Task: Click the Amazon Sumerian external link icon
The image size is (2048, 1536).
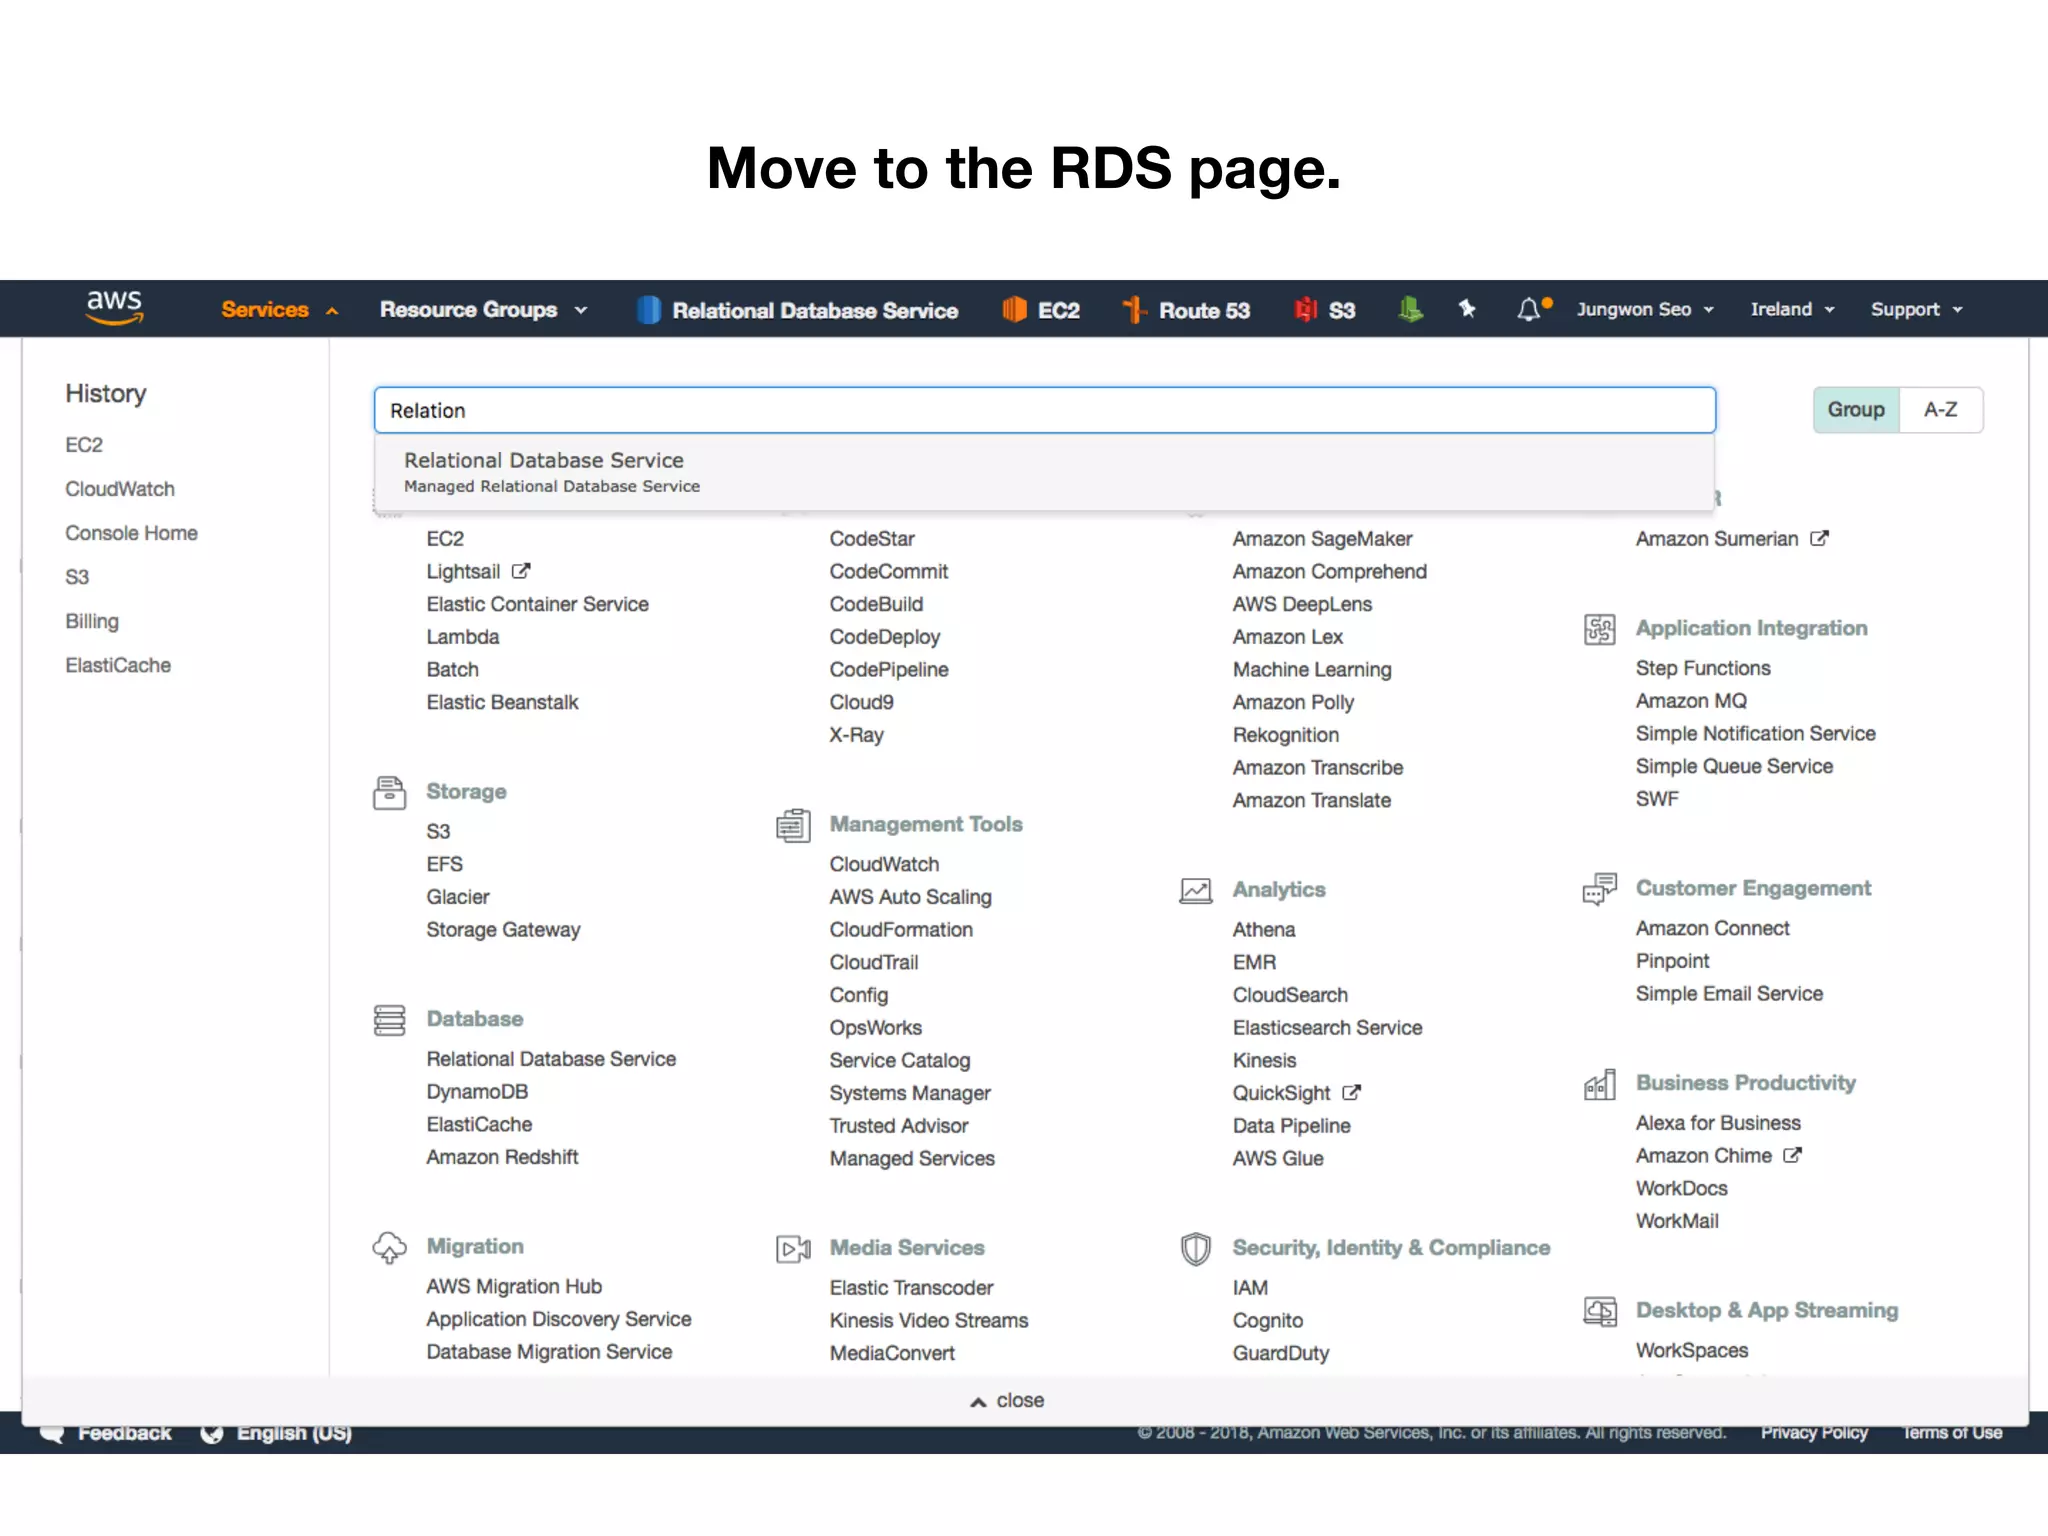Action: pyautogui.click(x=1819, y=538)
